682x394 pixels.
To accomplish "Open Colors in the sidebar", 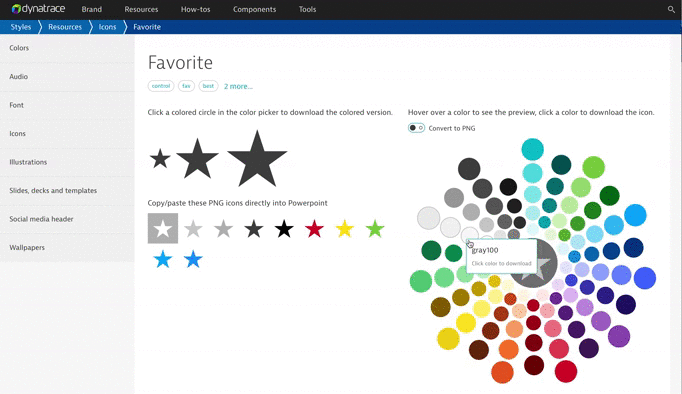I will click(x=67, y=48).
